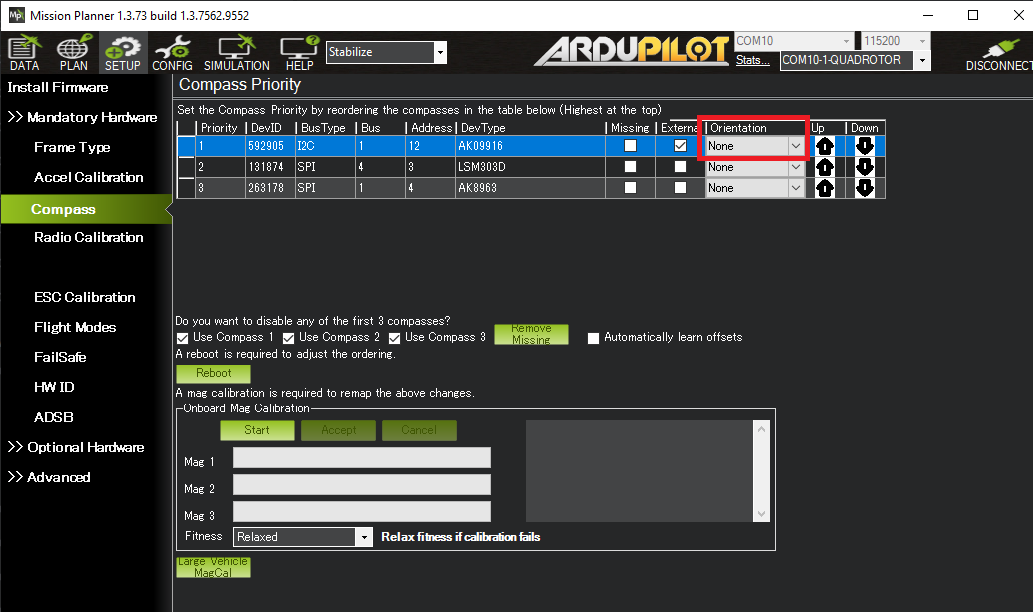Move compass priority 1 down with arrow icon
The width and height of the screenshot is (1033, 612).
863,147
